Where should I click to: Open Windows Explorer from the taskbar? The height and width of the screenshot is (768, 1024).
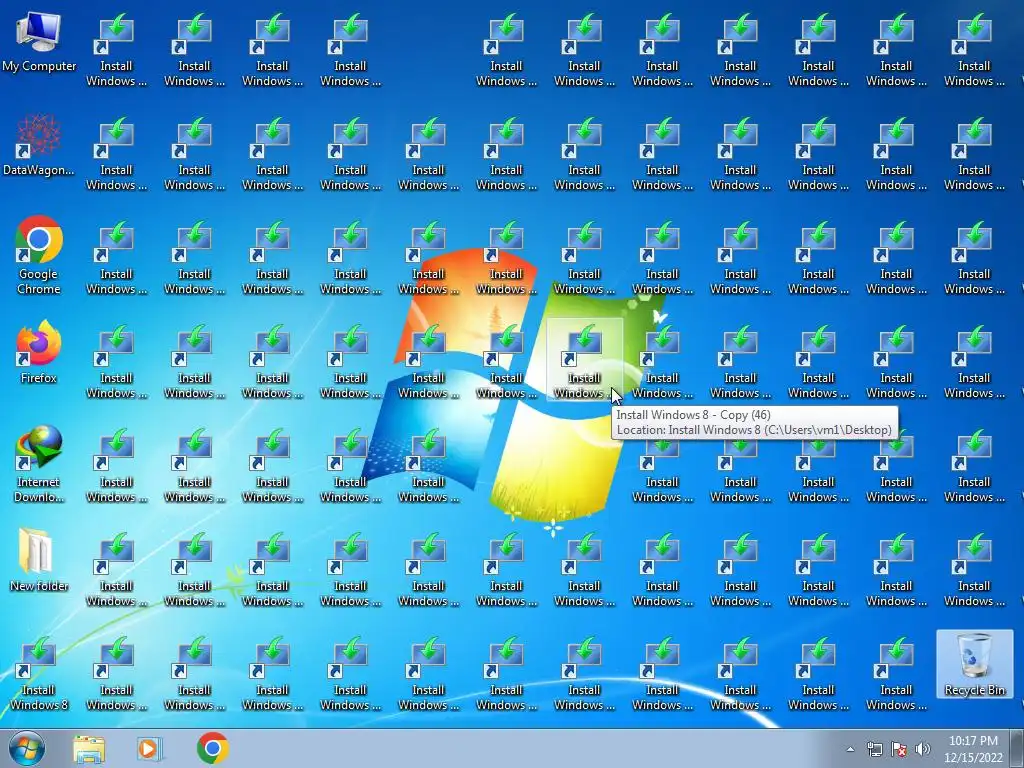(x=89, y=749)
